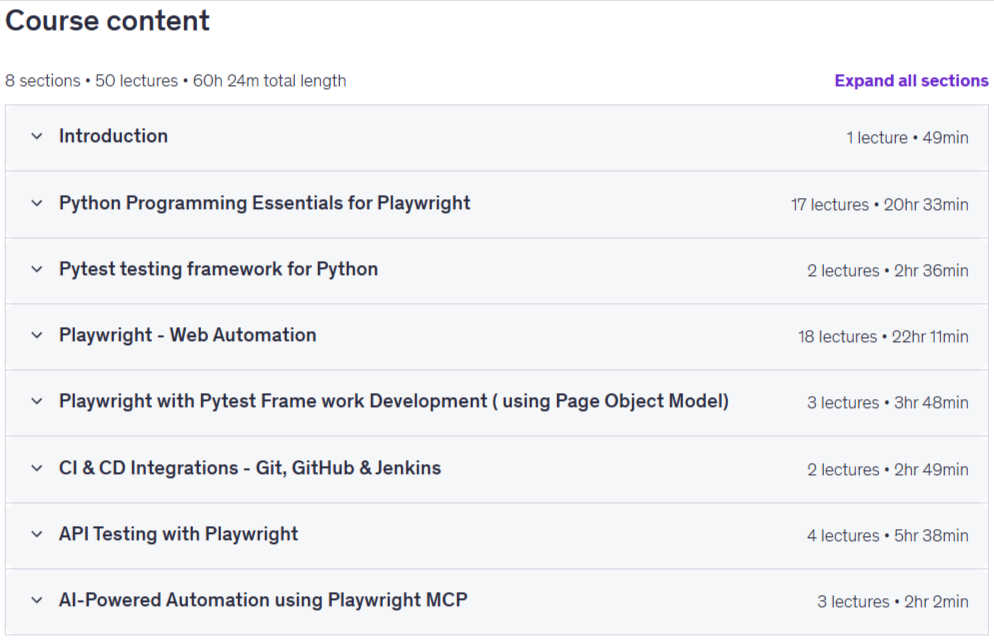Open the Introduction section title
This screenshot has height=643, width=994.
(113, 136)
